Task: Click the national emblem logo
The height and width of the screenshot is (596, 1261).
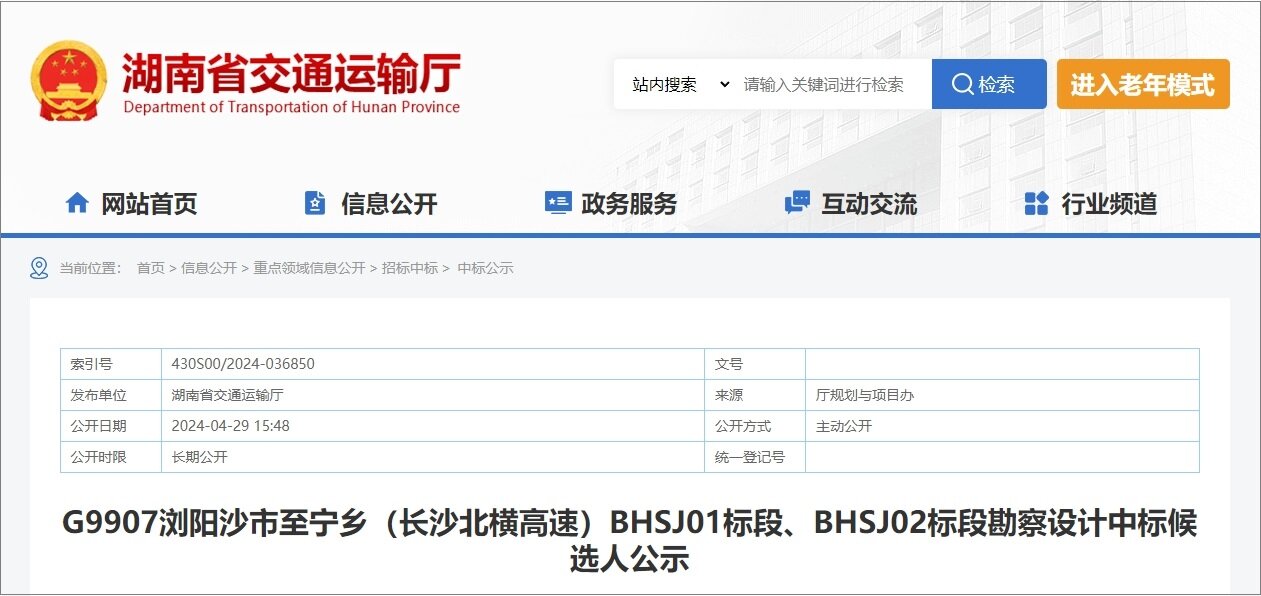Action: tap(68, 81)
